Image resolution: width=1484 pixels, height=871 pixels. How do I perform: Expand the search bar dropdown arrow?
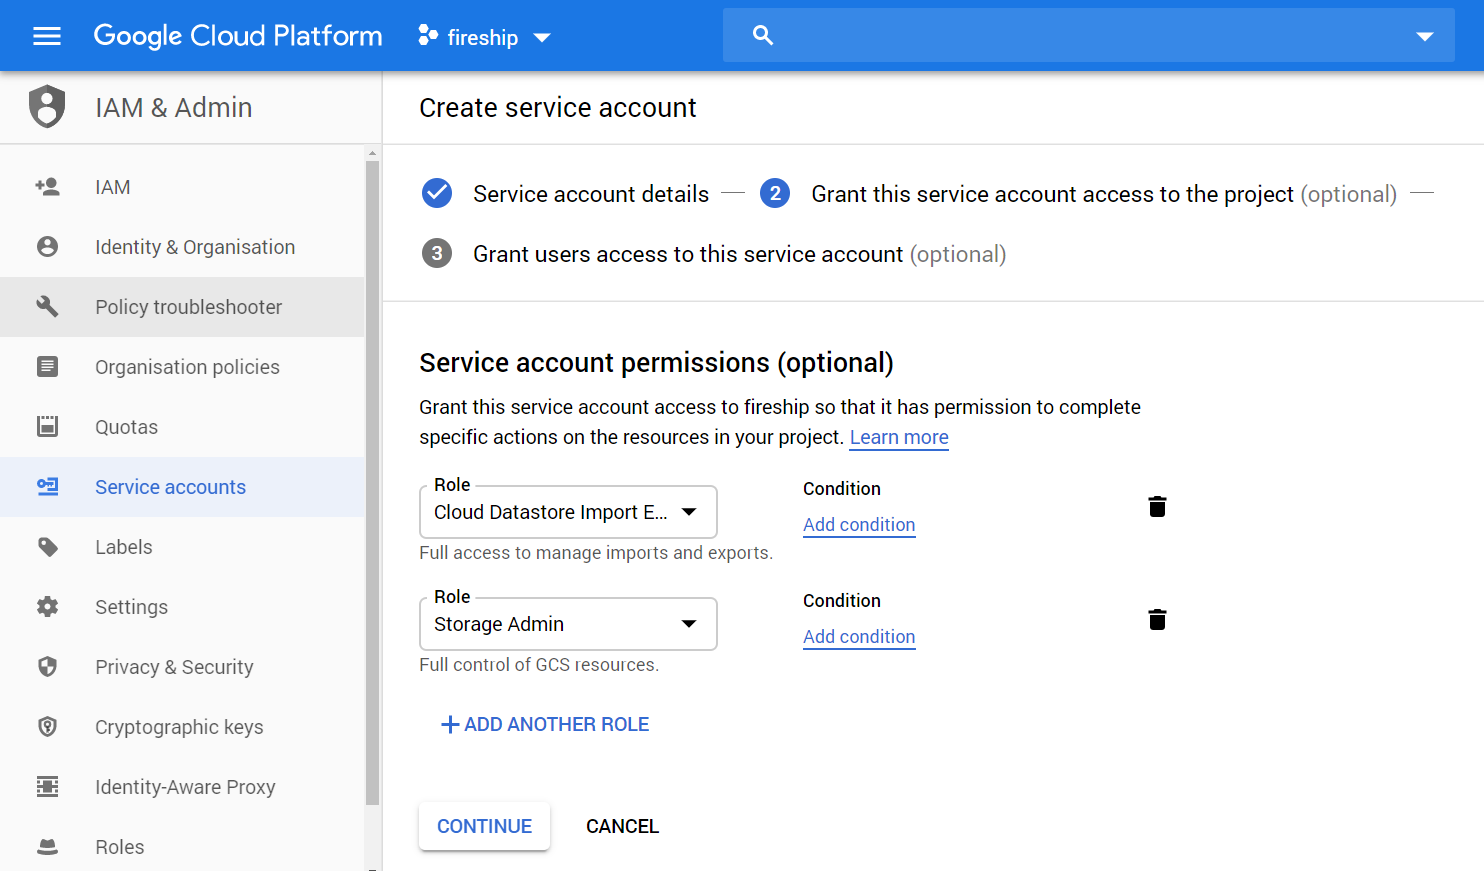click(1424, 36)
